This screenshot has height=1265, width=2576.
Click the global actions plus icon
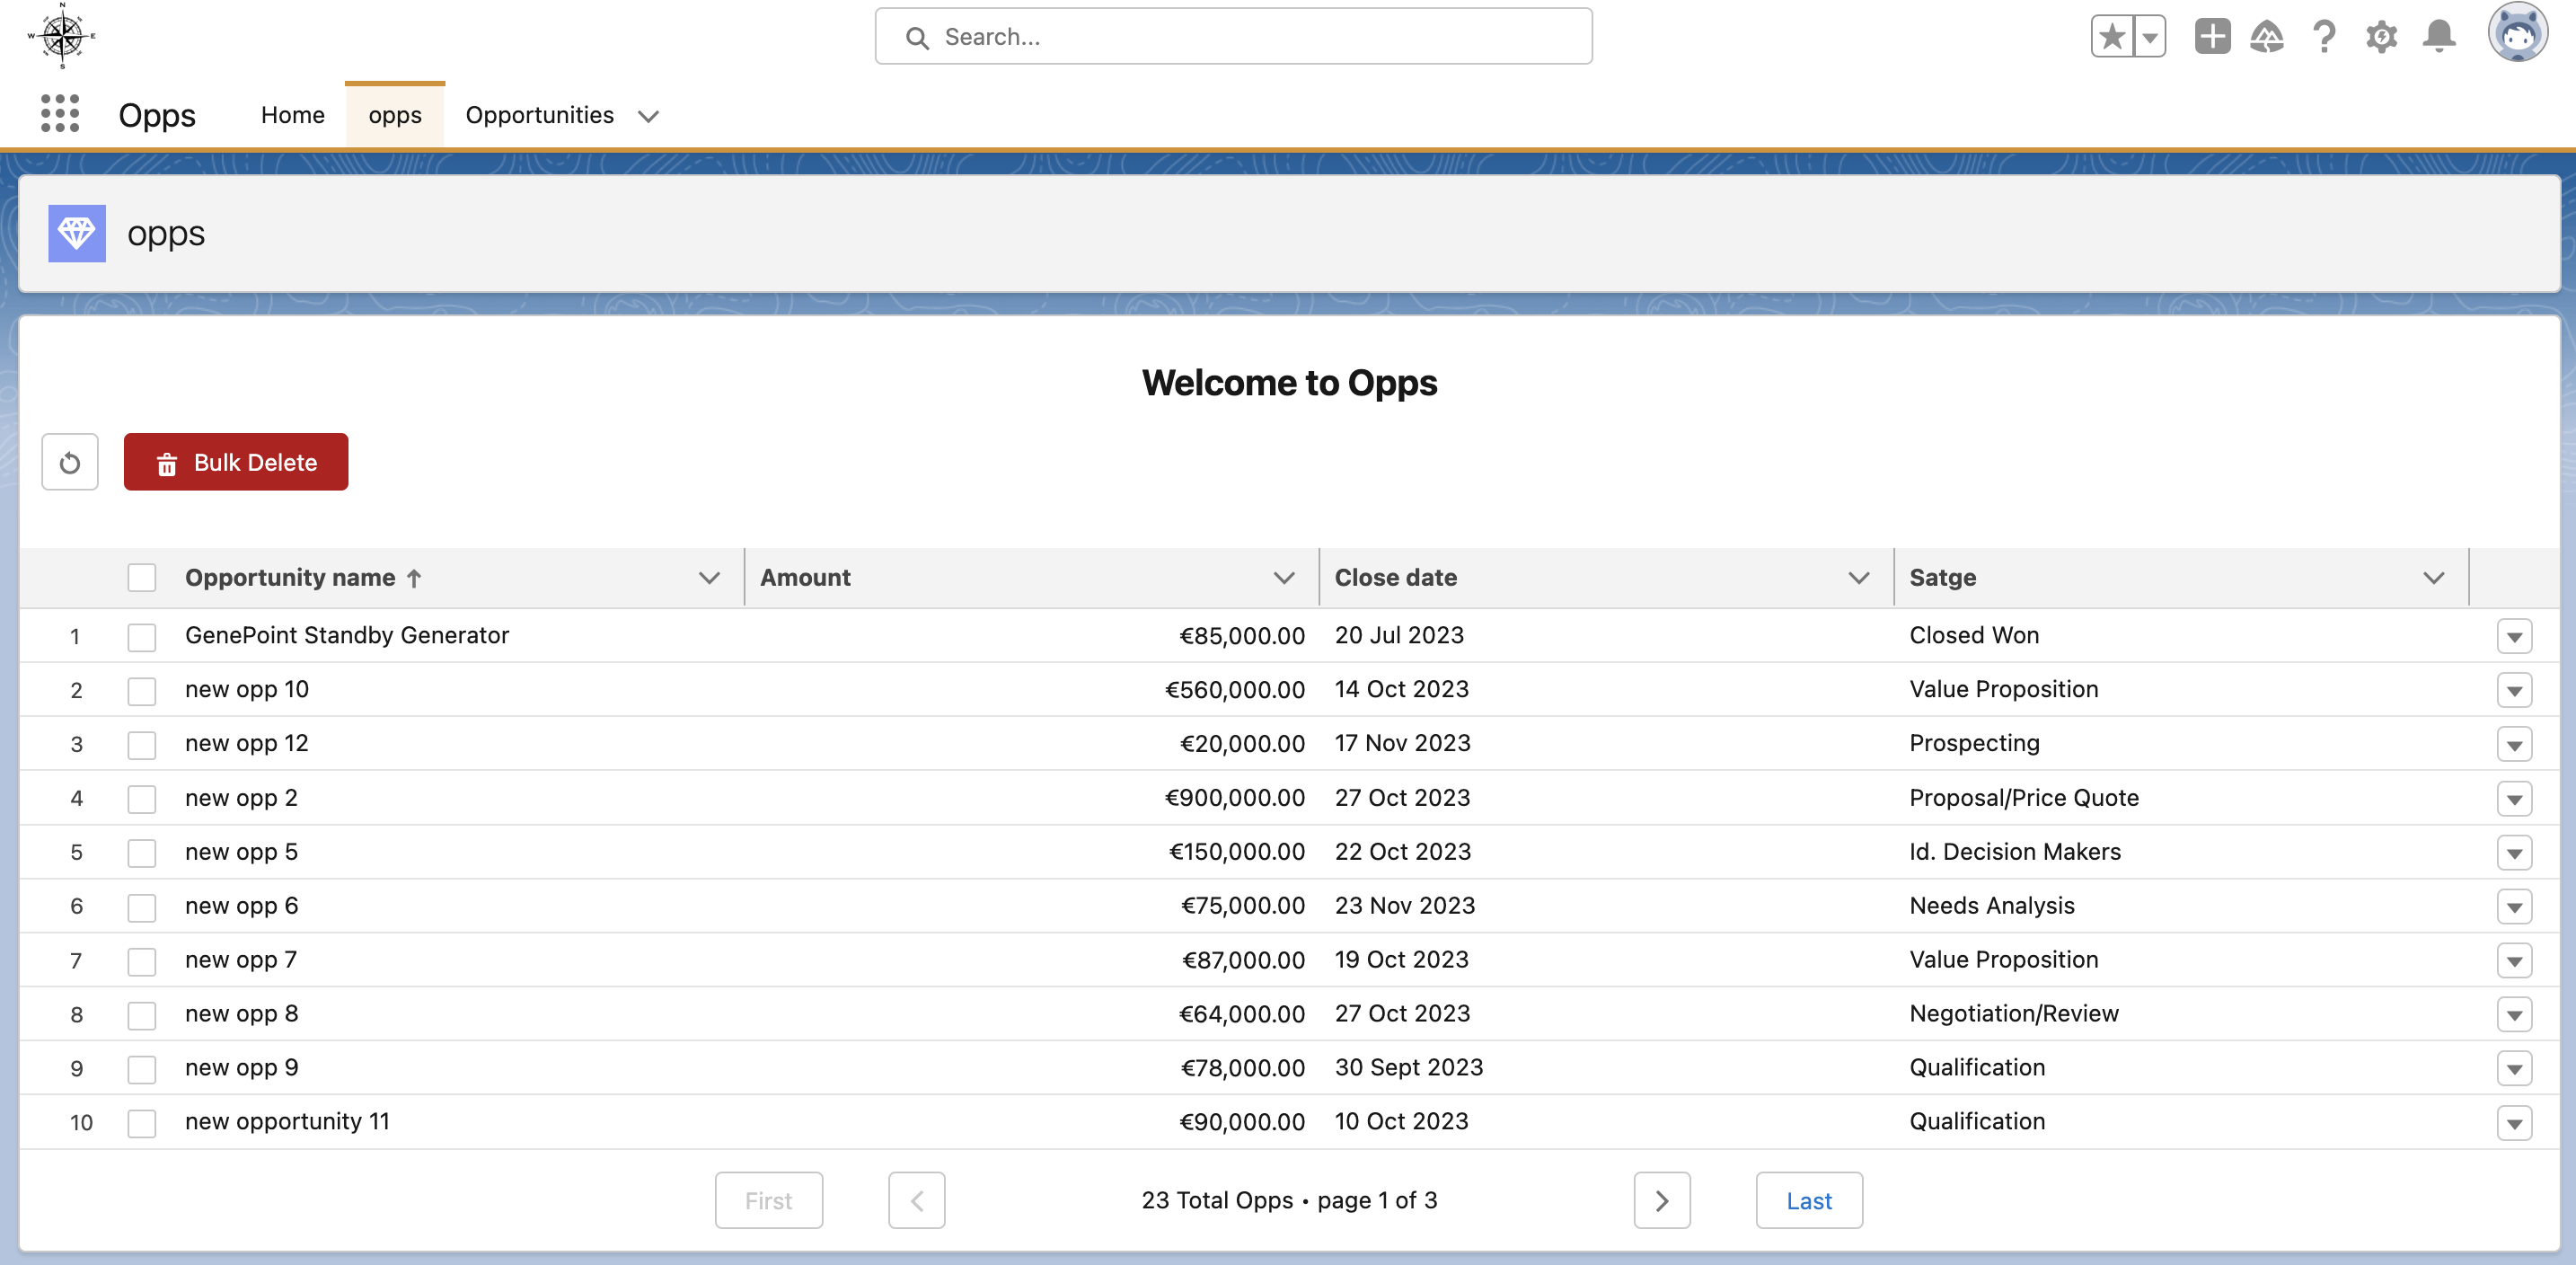[2212, 37]
